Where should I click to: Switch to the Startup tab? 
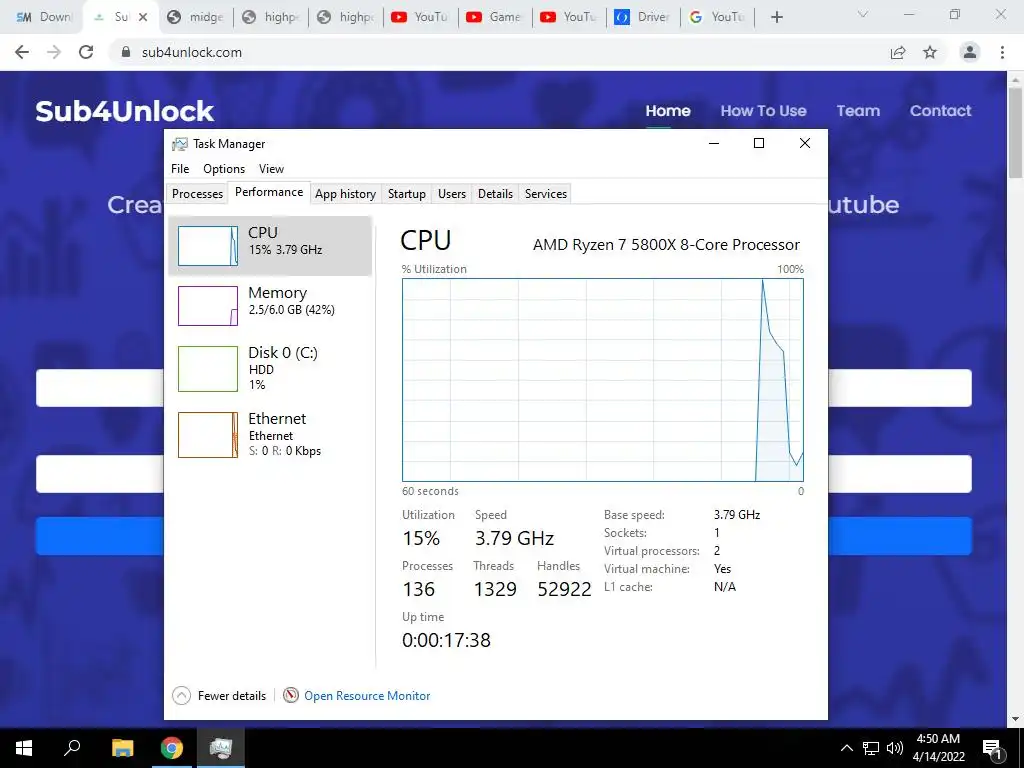pyautogui.click(x=406, y=194)
